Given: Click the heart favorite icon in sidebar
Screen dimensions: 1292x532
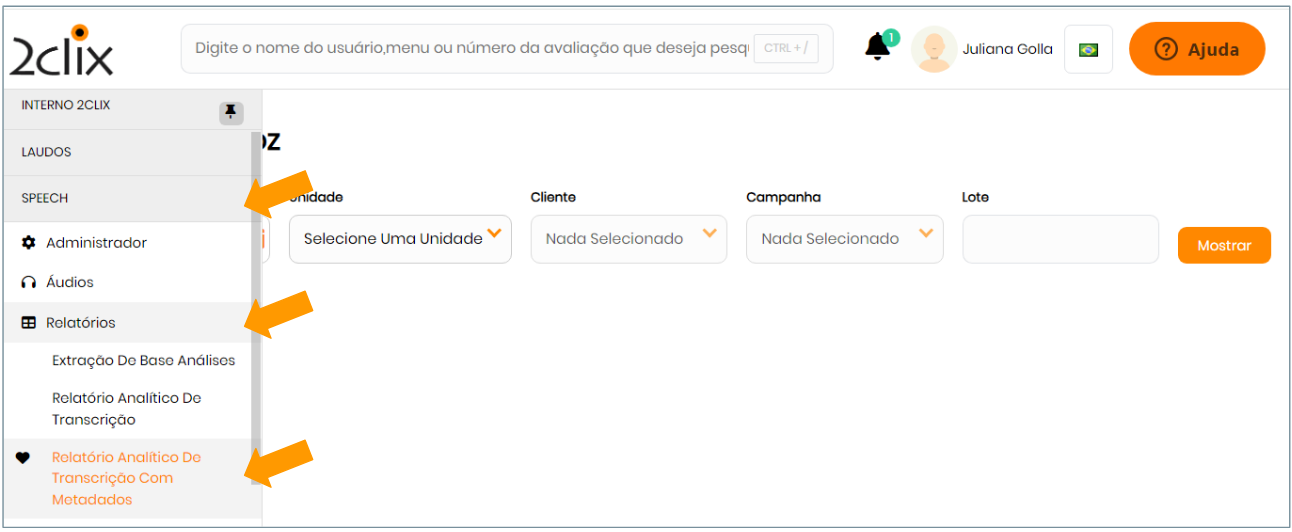Looking at the screenshot, I should 23,458.
